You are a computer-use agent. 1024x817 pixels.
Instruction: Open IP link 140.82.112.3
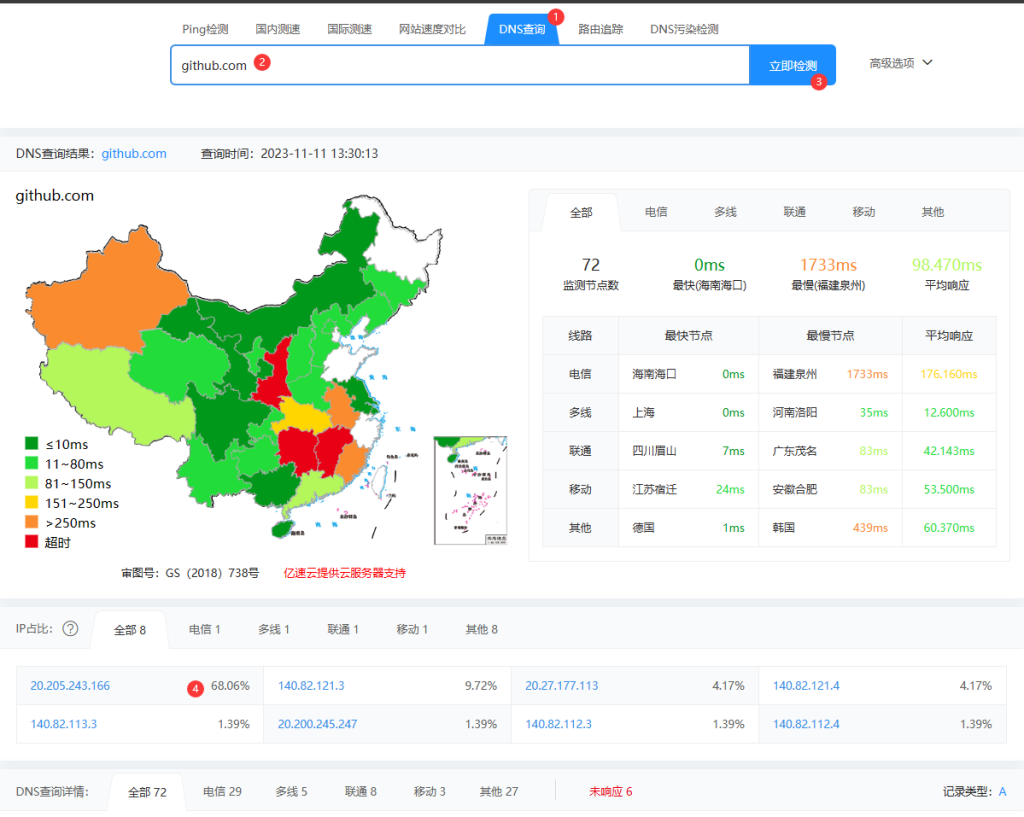click(x=558, y=724)
